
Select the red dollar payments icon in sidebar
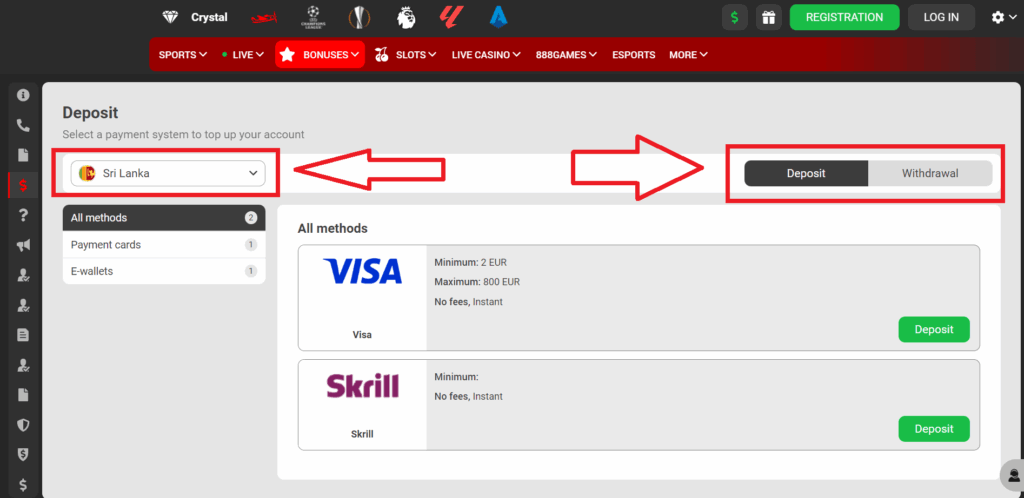(24, 185)
